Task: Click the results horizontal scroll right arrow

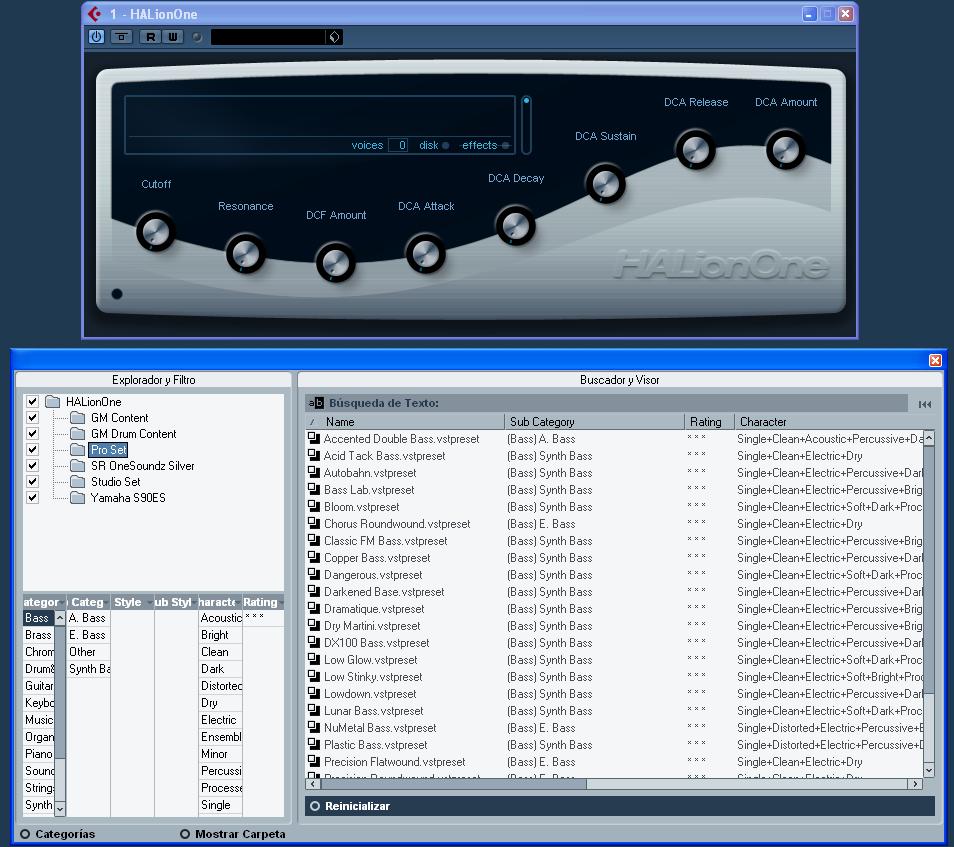Action: [915, 784]
